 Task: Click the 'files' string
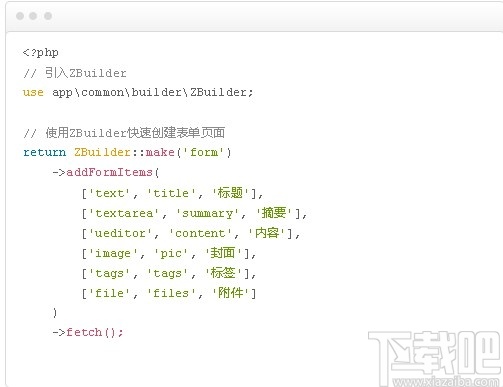pos(171,293)
